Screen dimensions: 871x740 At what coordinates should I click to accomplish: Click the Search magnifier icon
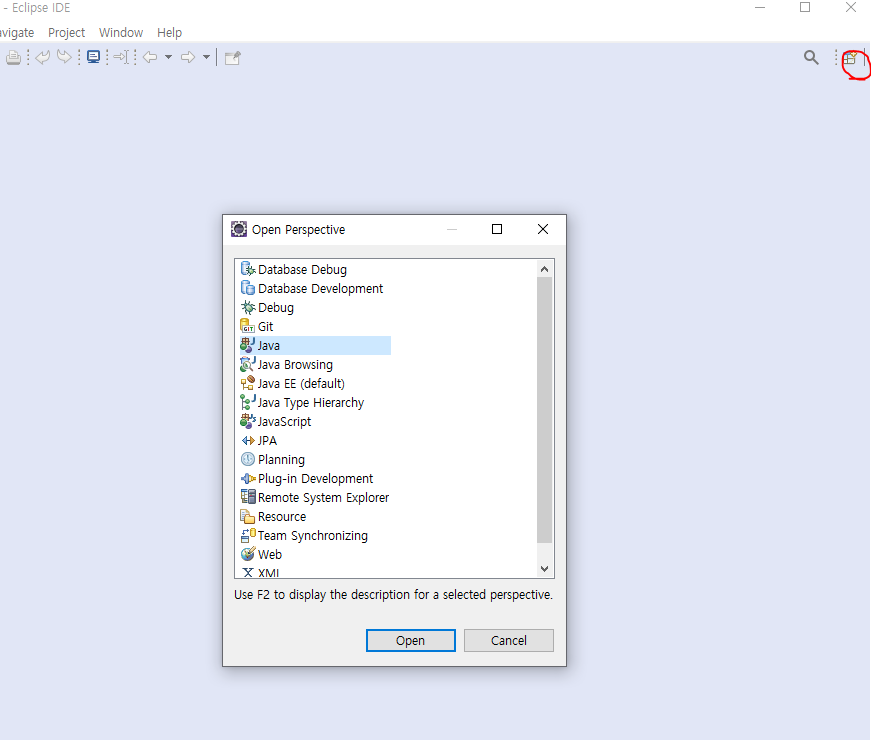[x=811, y=57]
